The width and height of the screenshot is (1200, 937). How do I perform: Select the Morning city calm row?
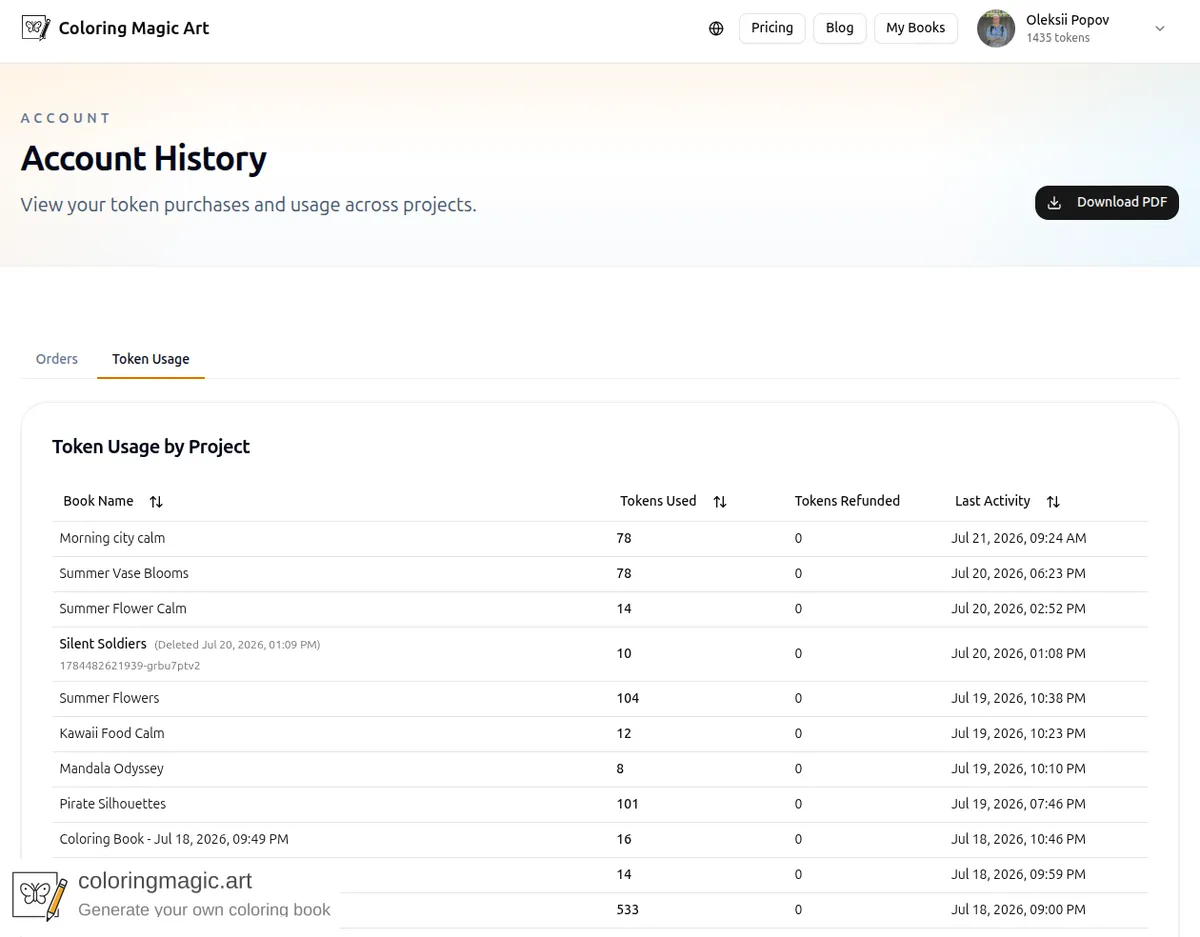(600, 538)
